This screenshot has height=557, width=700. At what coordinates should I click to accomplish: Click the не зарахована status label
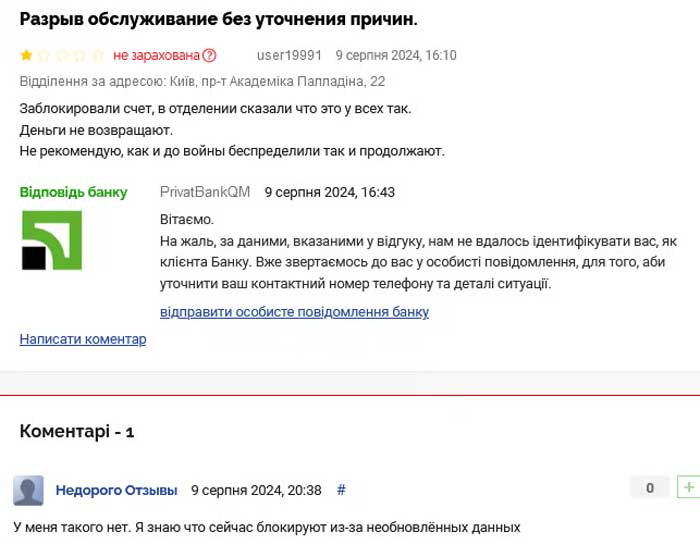point(156,55)
